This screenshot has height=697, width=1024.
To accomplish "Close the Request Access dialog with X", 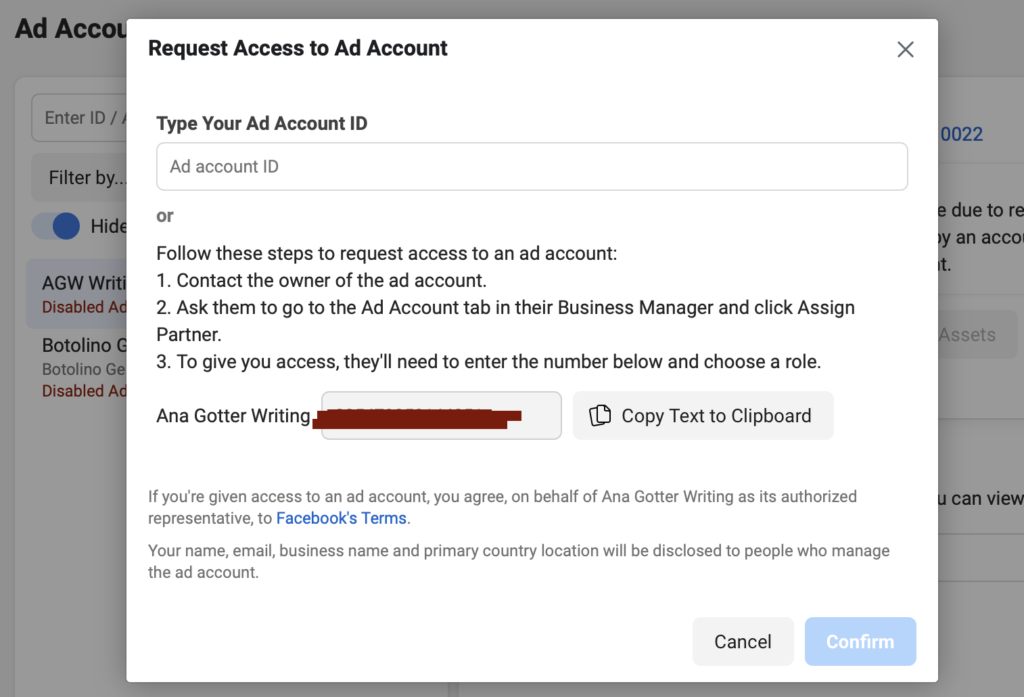I will (905, 49).
